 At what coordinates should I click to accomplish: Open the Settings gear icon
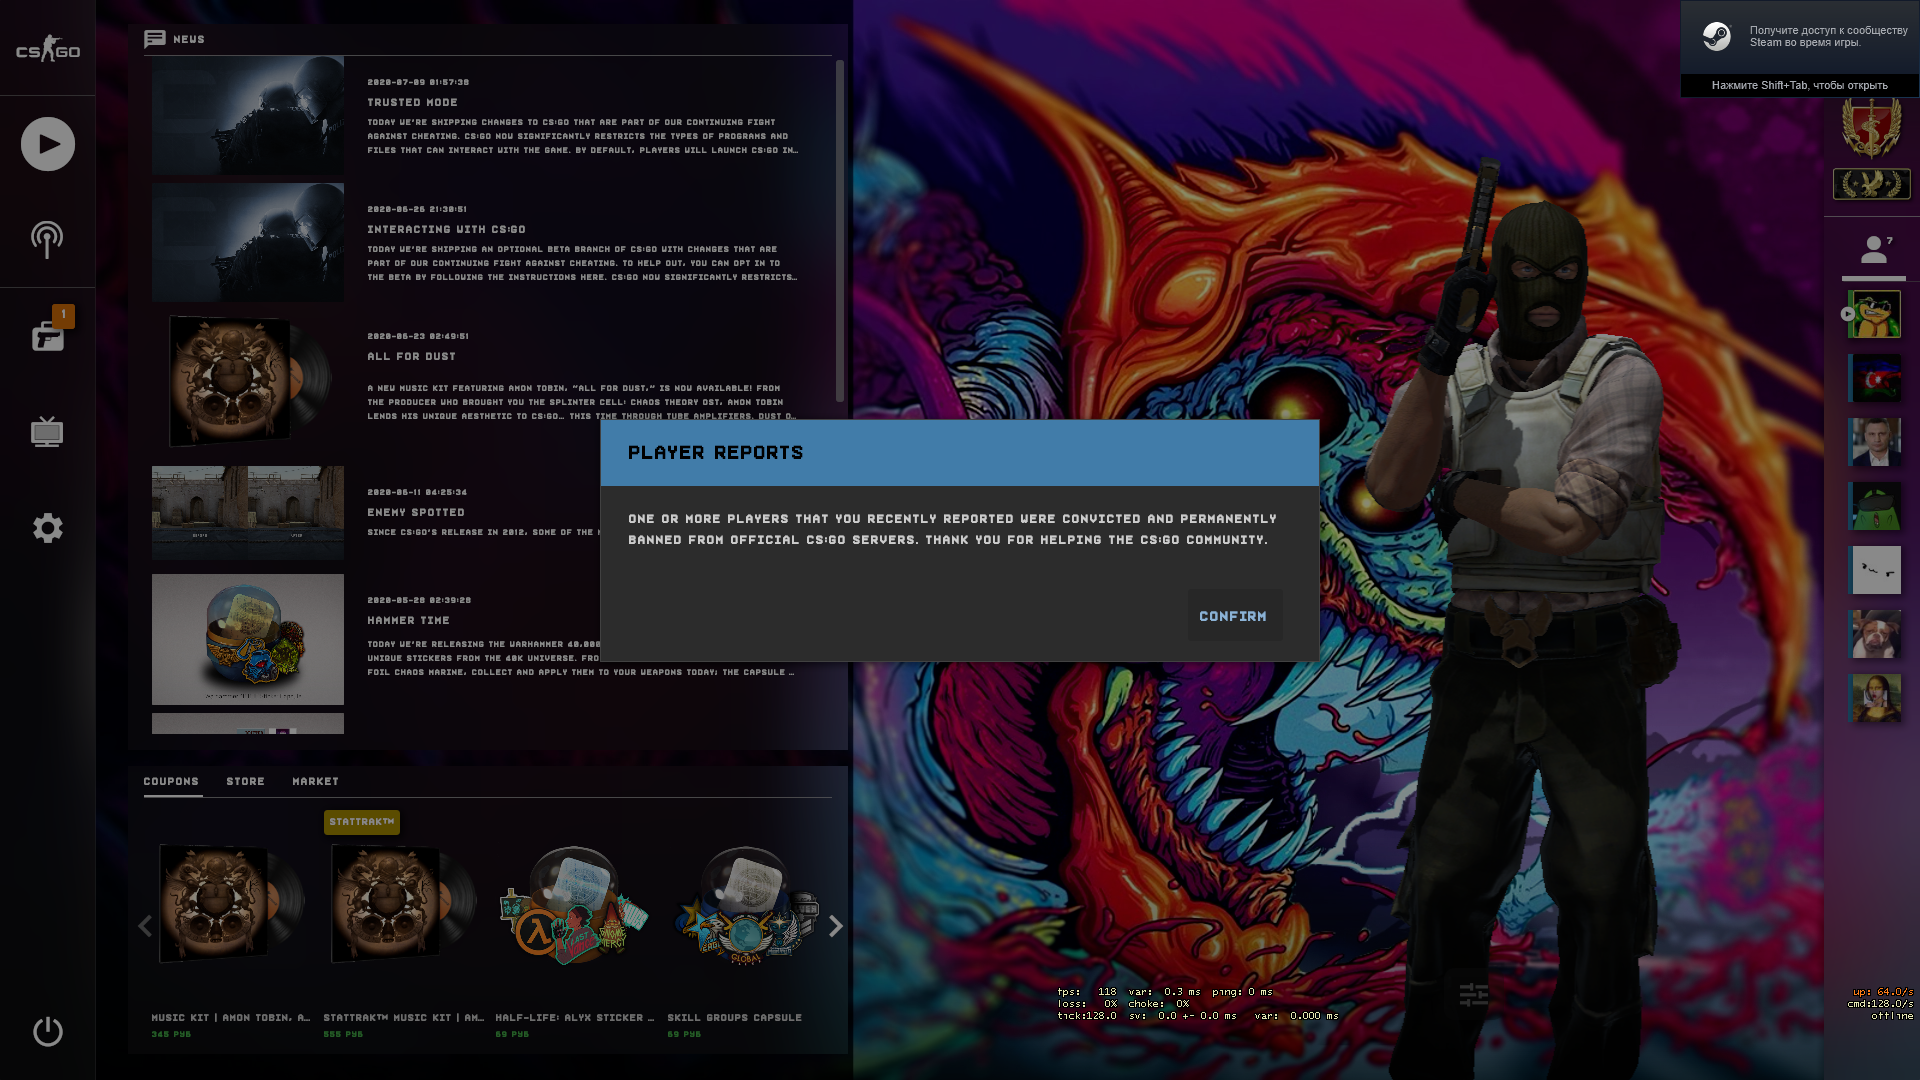[x=47, y=528]
